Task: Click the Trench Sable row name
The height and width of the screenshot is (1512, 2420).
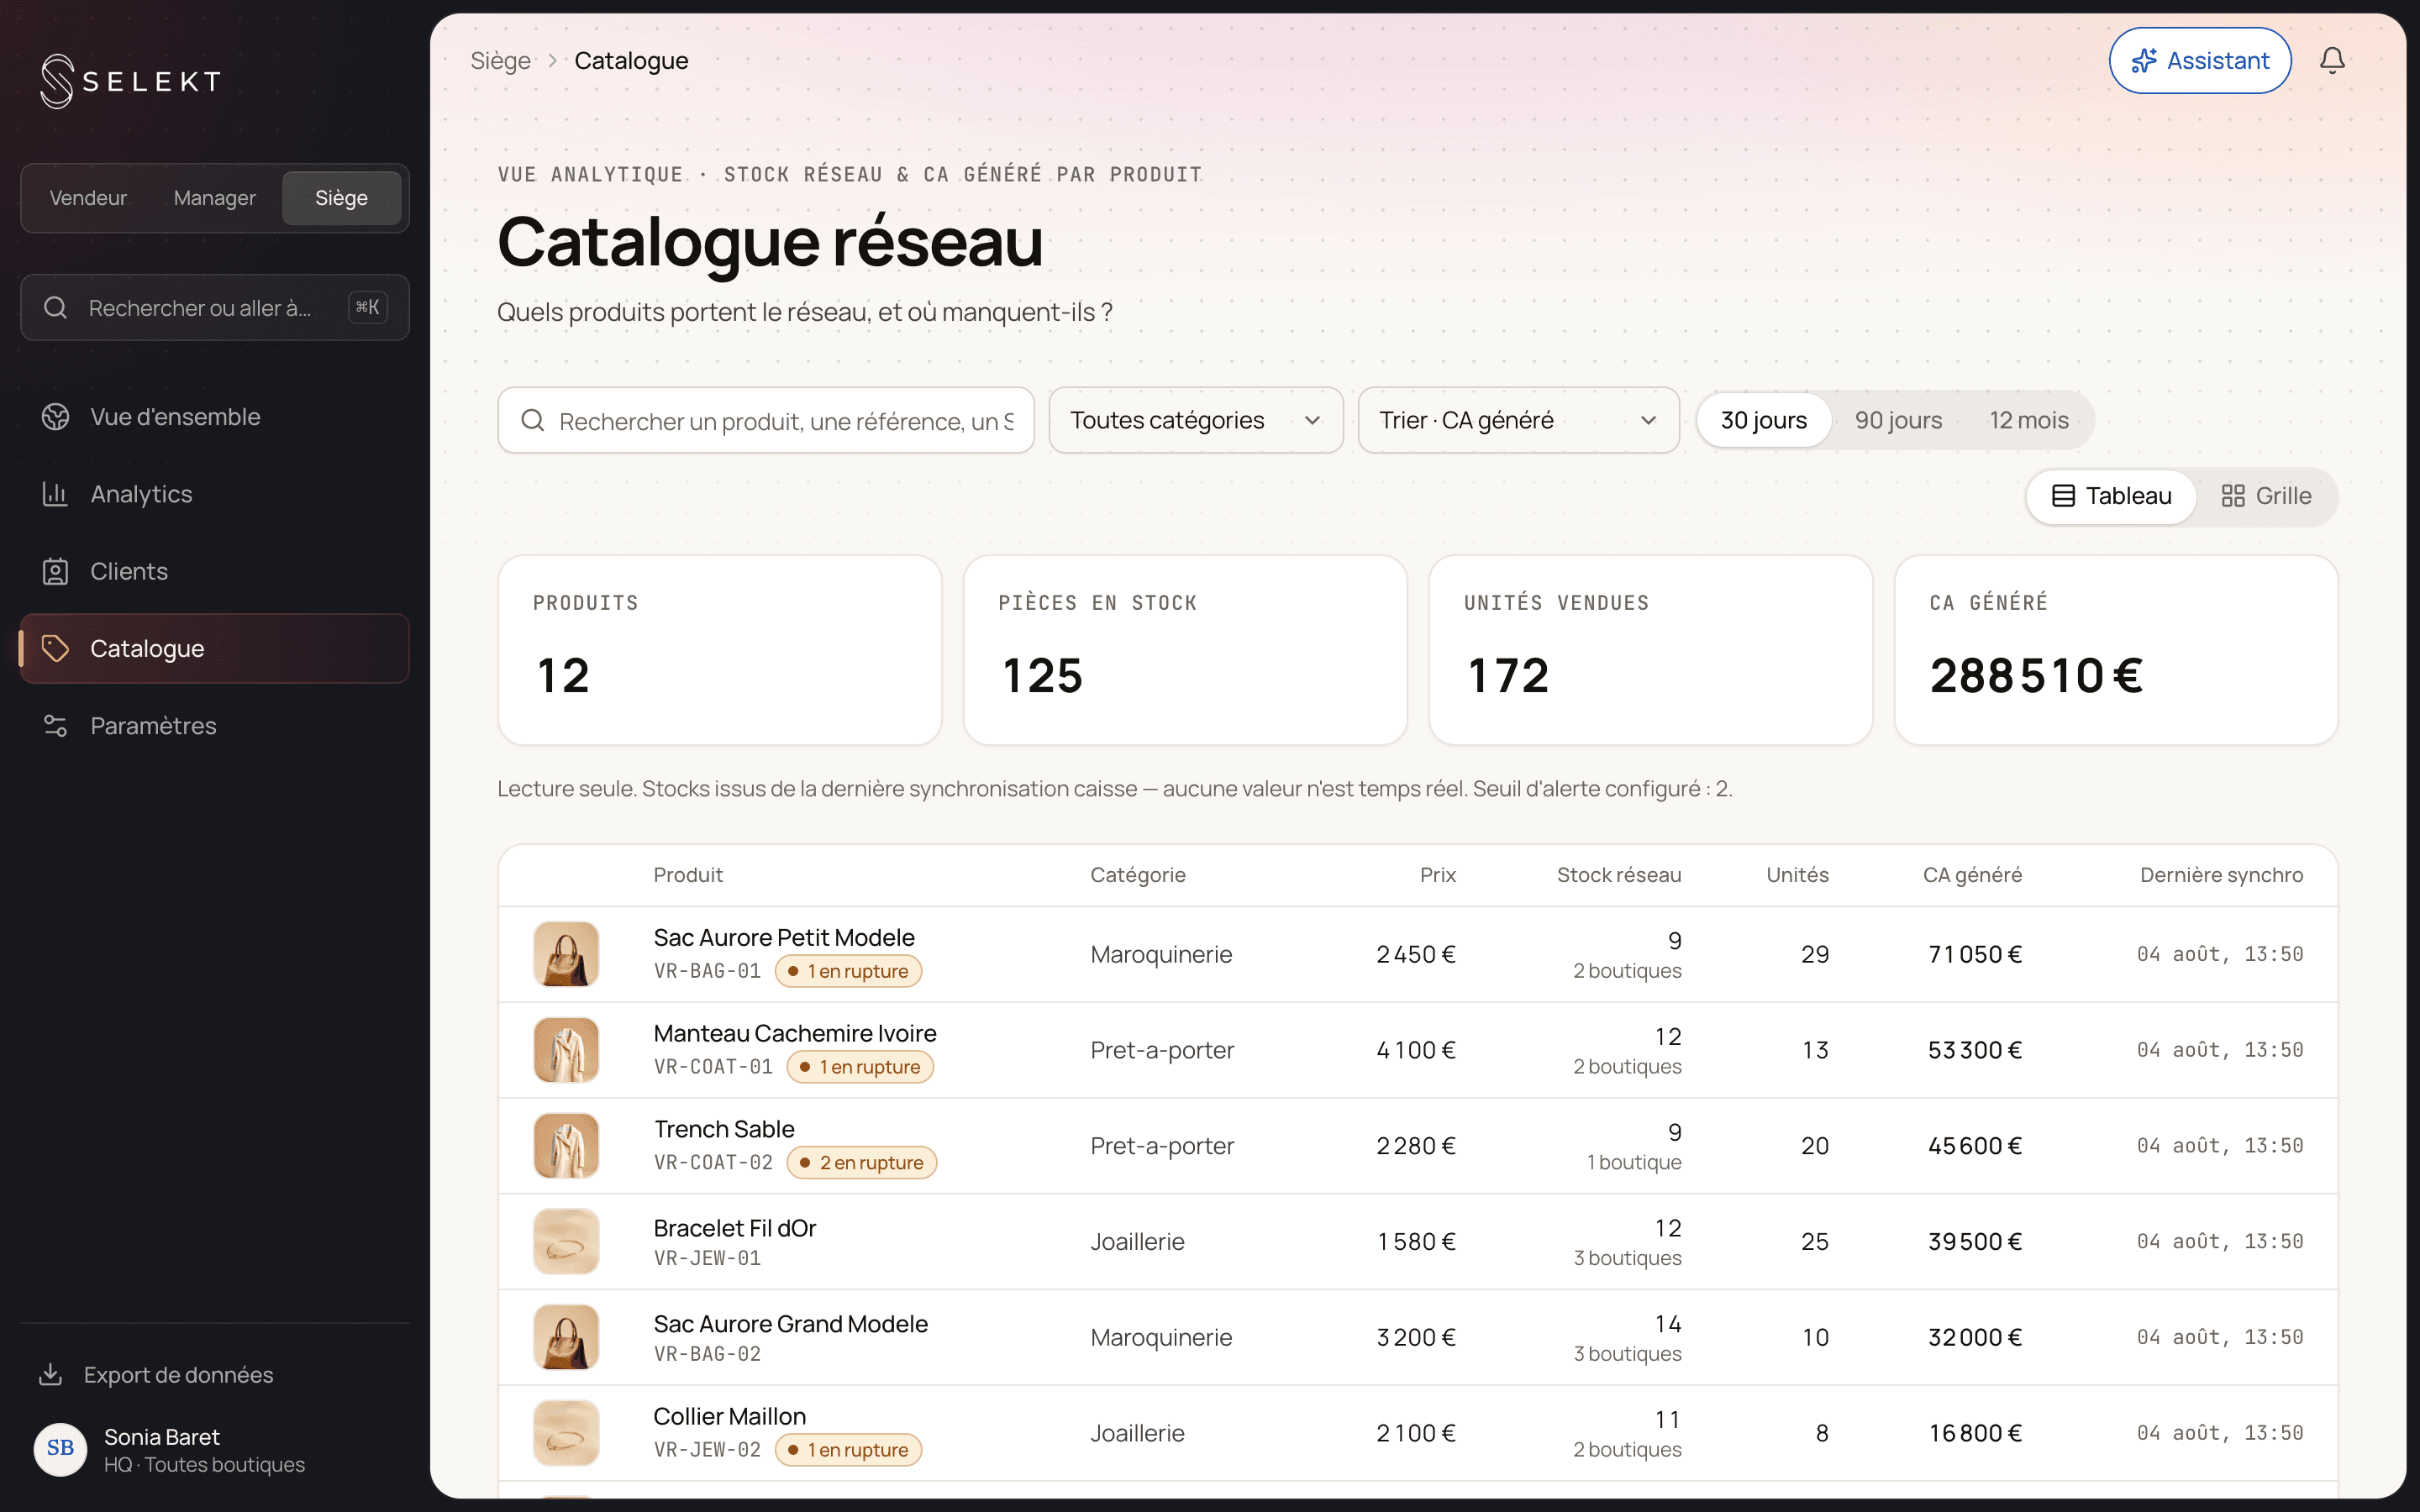Action: coord(724,1129)
